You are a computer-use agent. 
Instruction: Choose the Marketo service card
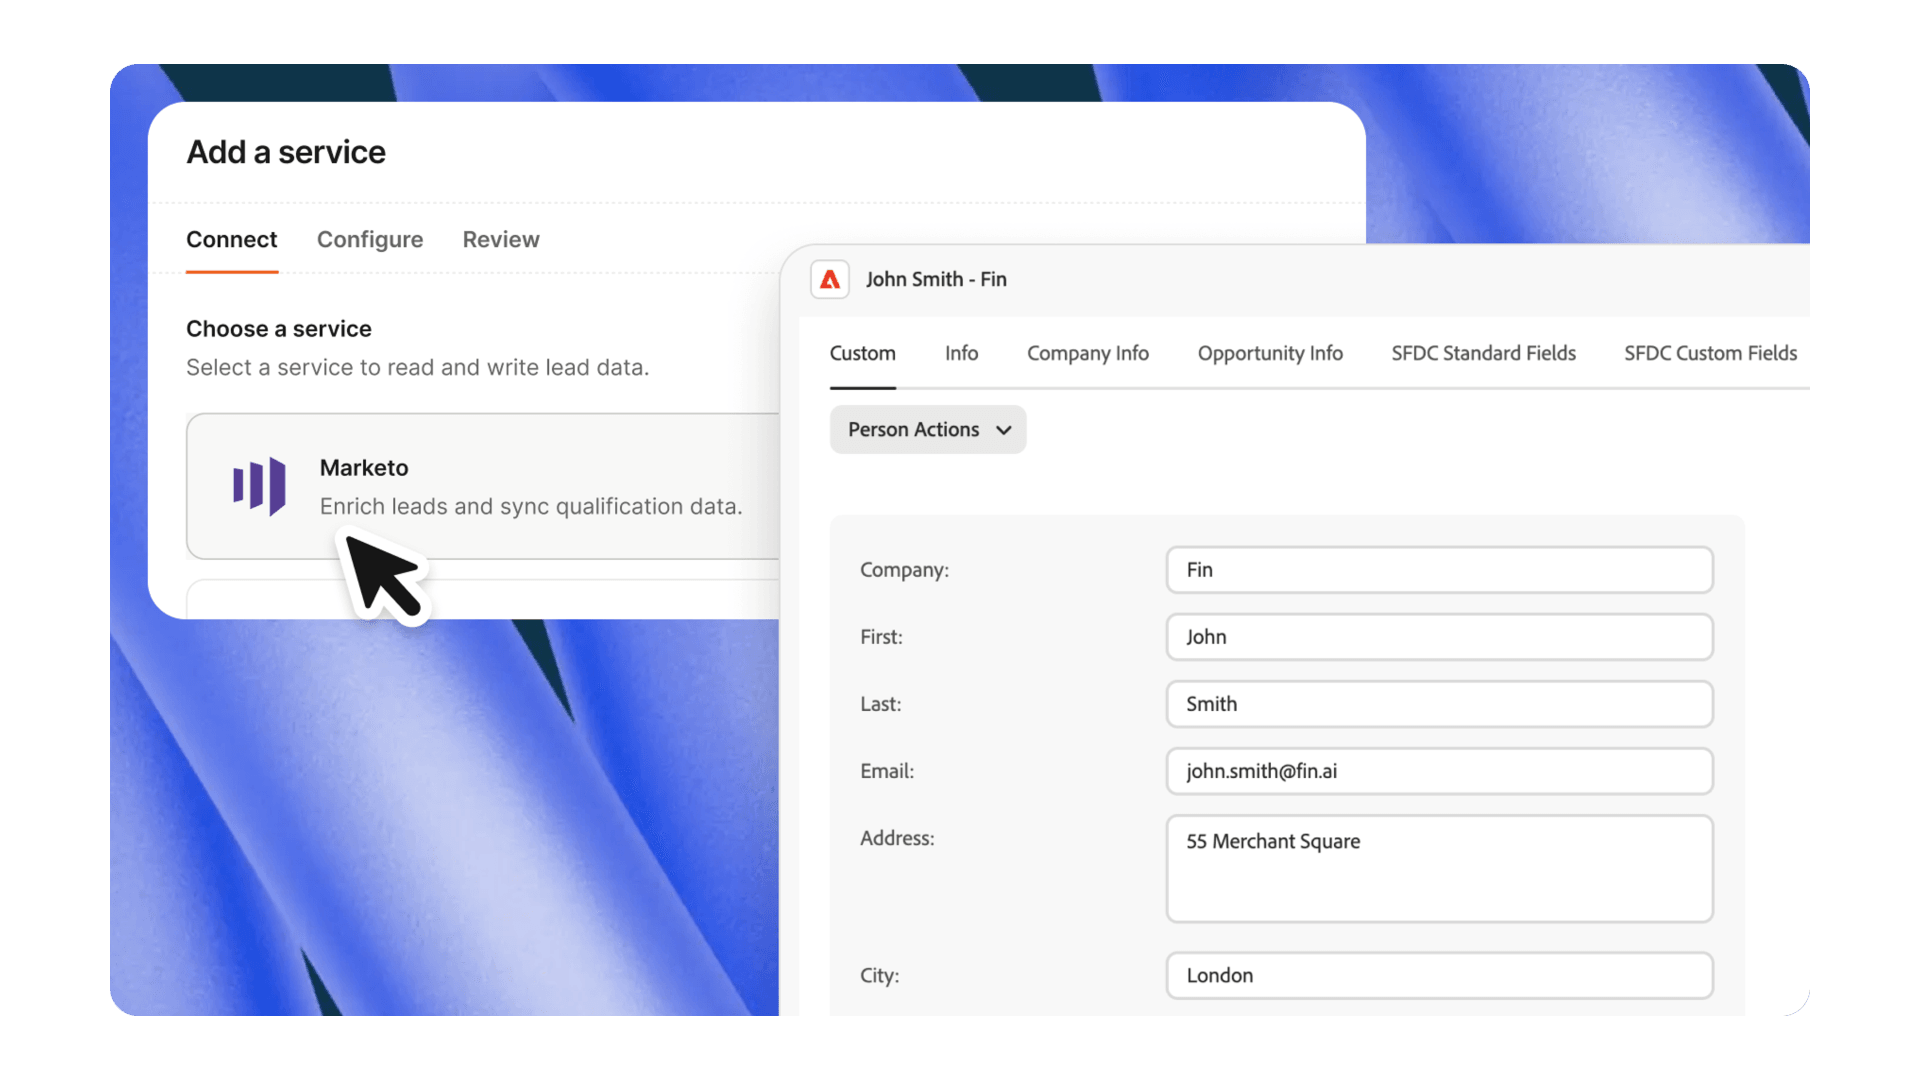click(x=483, y=486)
